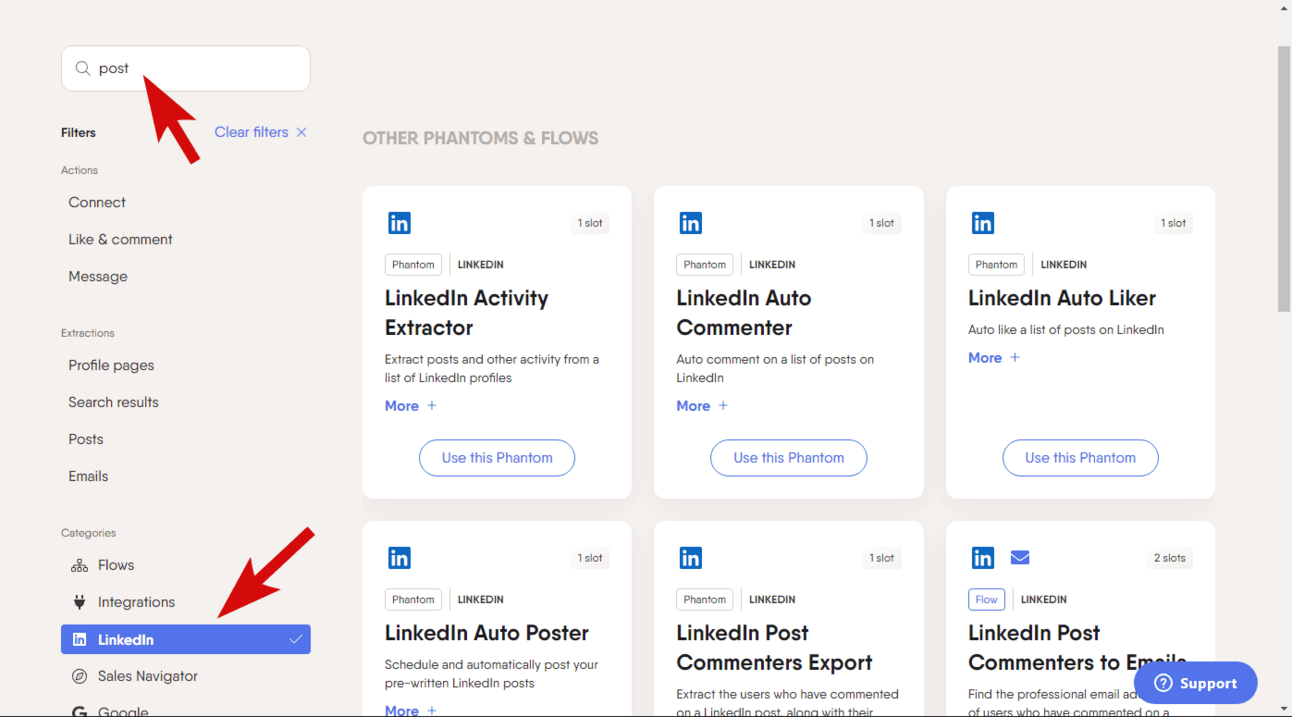Toggle off the LinkedIn category filter

pyautogui.click(x=185, y=639)
